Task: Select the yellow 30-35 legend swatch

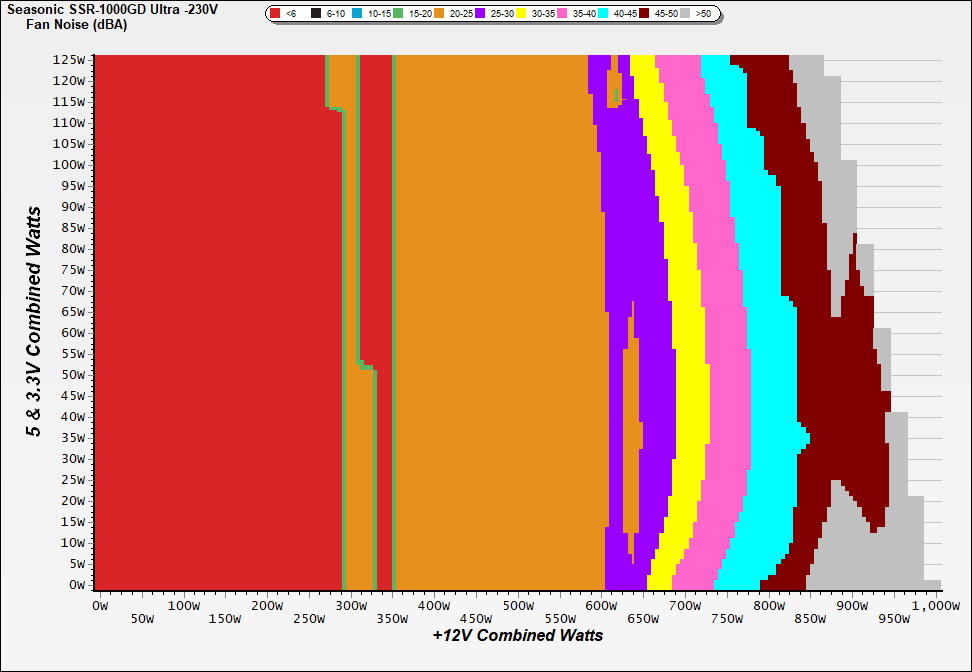Action: (522, 14)
